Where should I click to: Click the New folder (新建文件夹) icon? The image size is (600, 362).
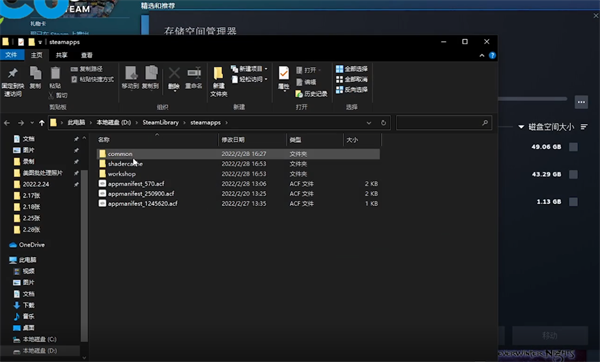[218, 73]
